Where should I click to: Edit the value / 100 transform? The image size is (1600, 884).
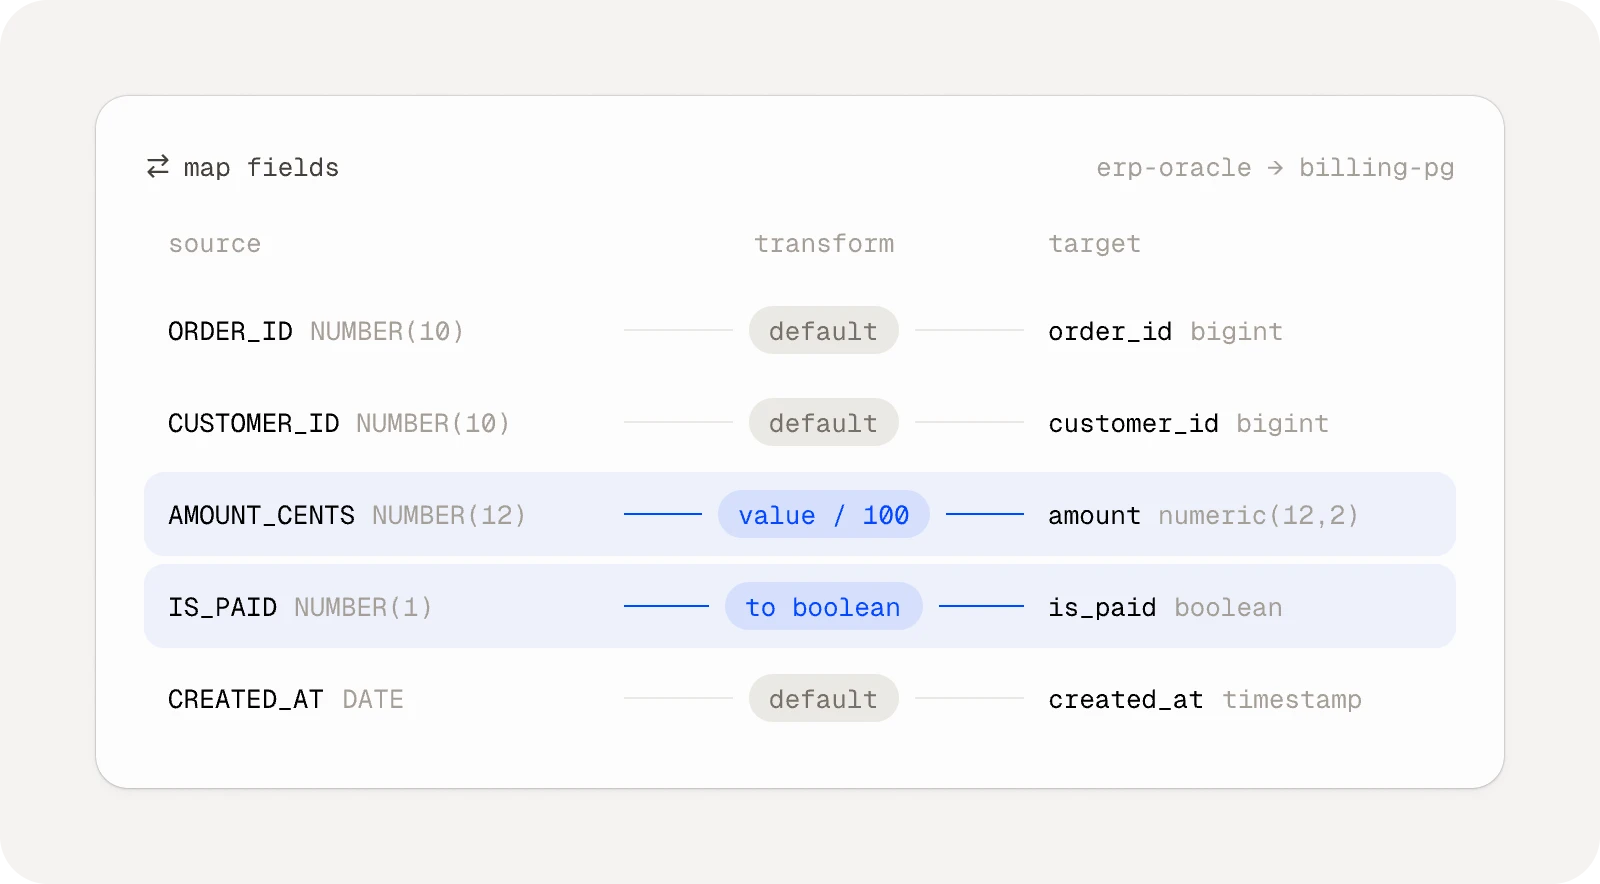(823, 515)
